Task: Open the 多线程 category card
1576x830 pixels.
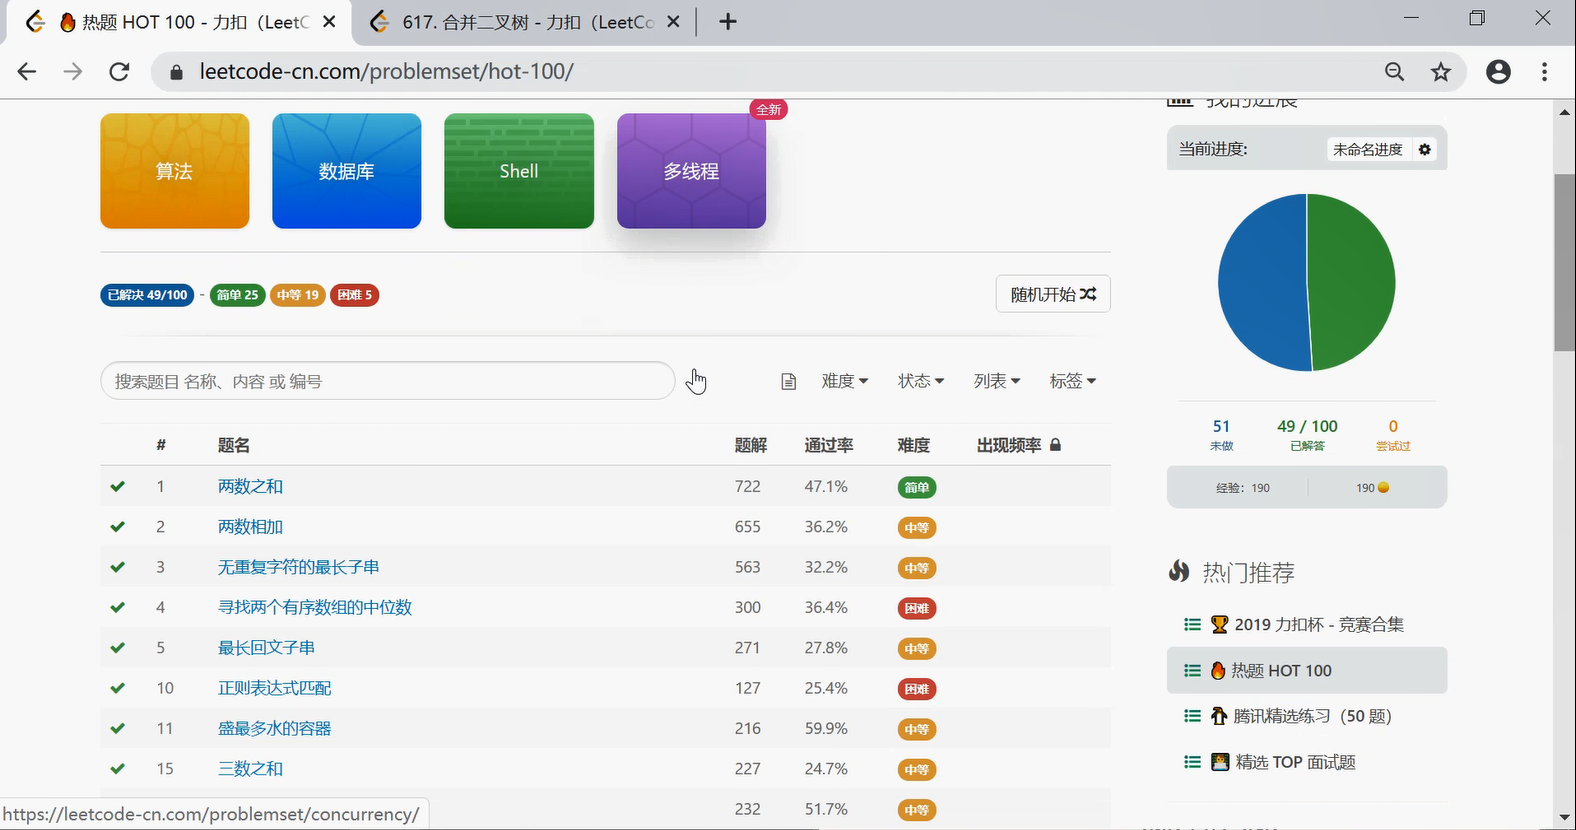Action: tap(691, 171)
